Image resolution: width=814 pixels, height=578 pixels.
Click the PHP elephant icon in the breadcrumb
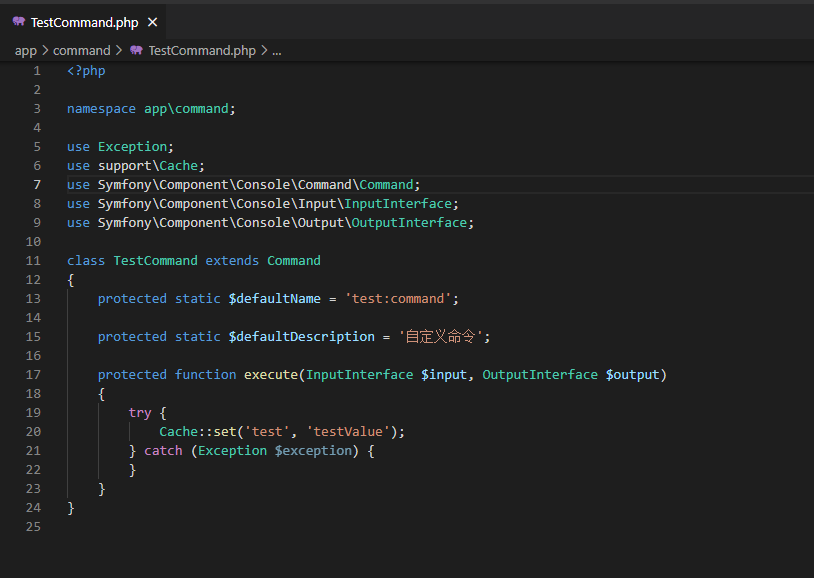click(136, 50)
